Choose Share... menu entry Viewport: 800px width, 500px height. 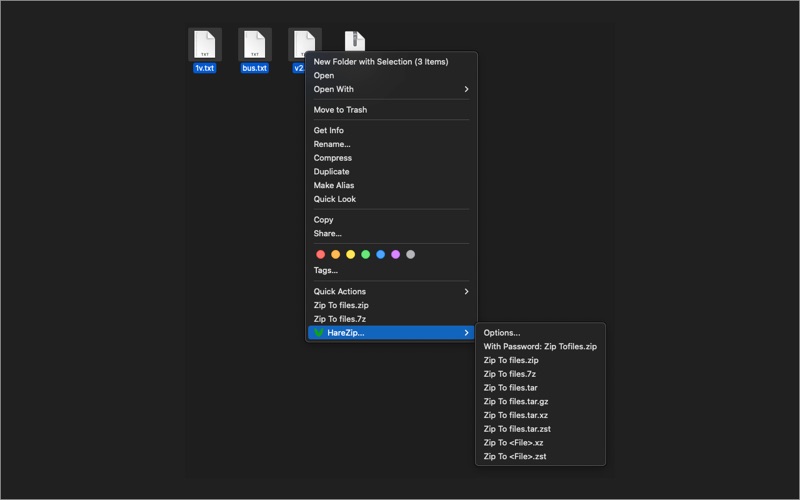[391, 234]
